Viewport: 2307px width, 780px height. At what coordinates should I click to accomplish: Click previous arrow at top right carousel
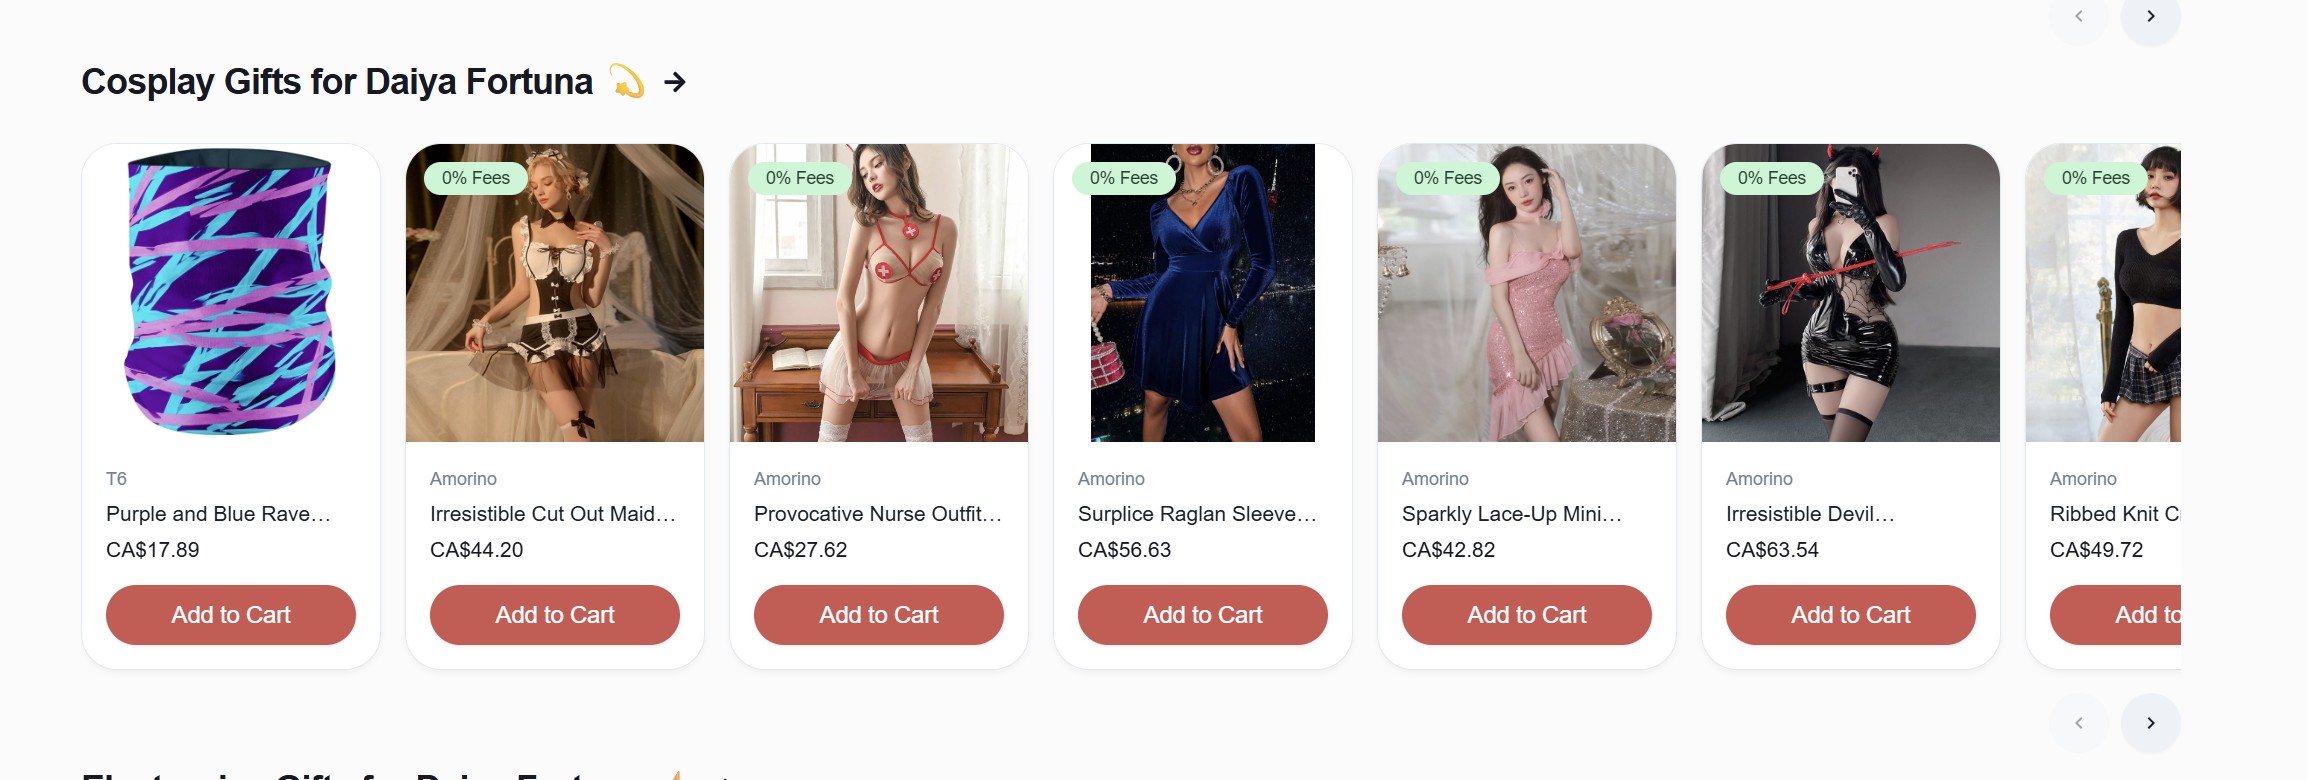(2079, 17)
